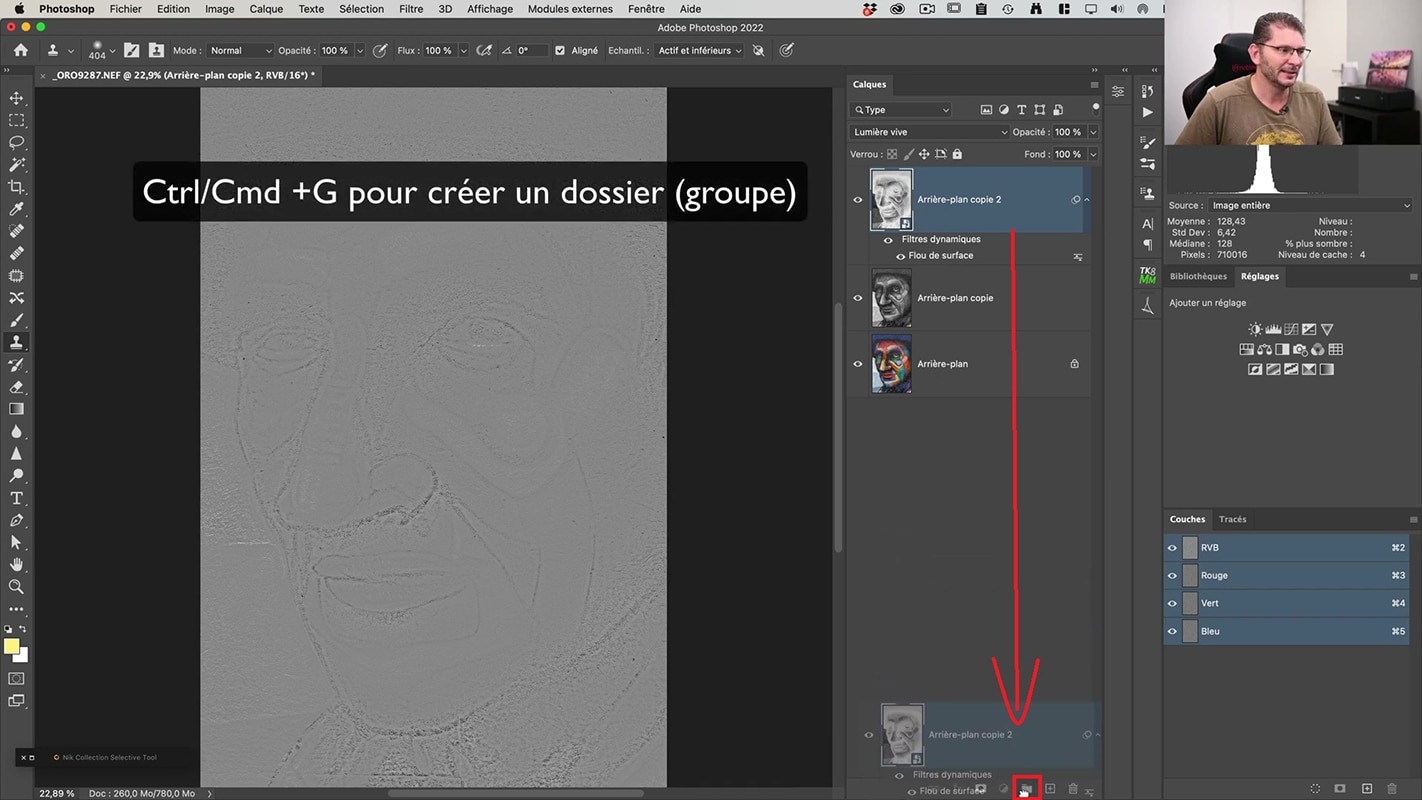
Task: Click the Home icon in options bar
Action: (21, 50)
